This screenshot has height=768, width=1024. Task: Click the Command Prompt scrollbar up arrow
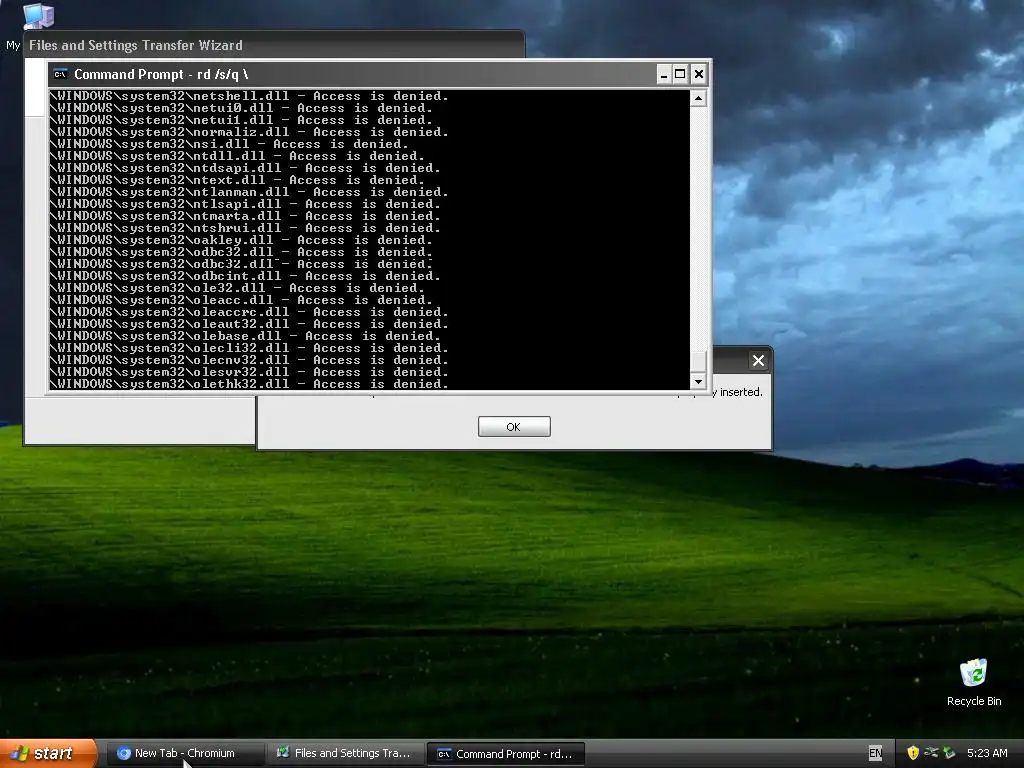coord(698,99)
